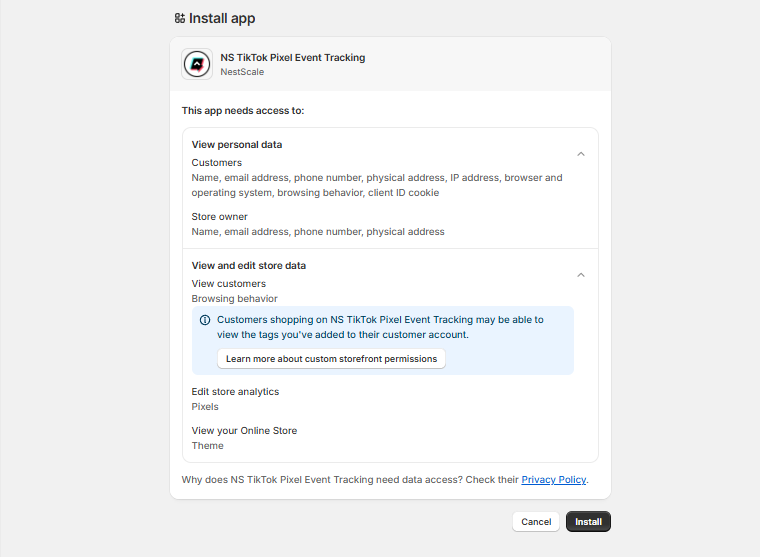760x557 pixels.
Task: Click the info icon in blue notice
Action: (x=205, y=320)
